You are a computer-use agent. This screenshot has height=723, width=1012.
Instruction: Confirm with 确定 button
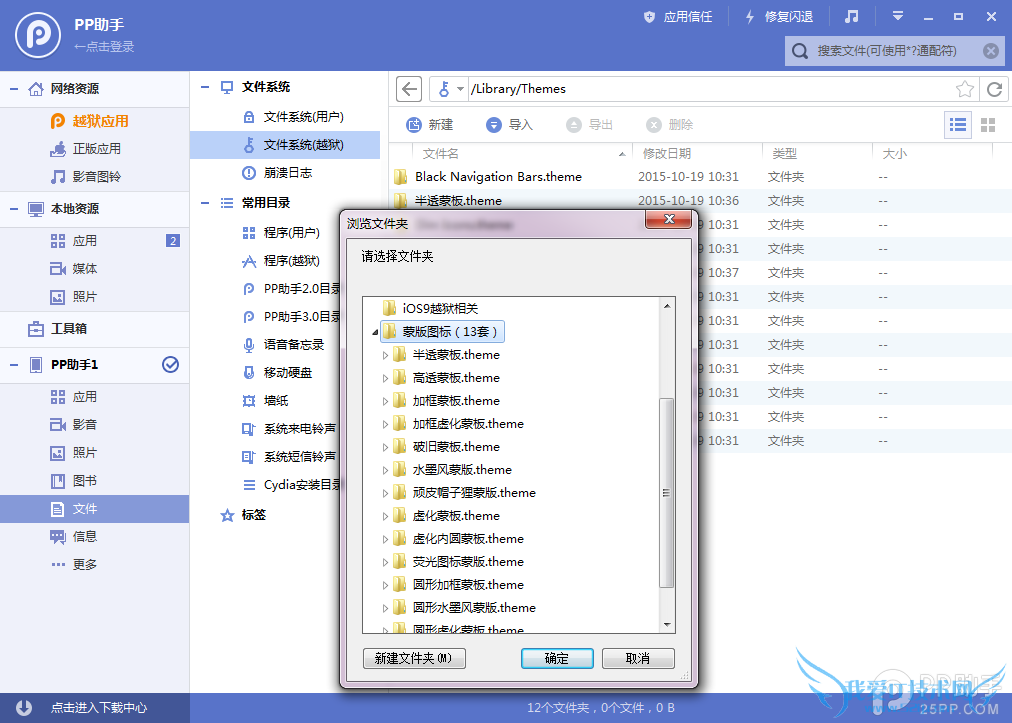pyautogui.click(x=557, y=658)
